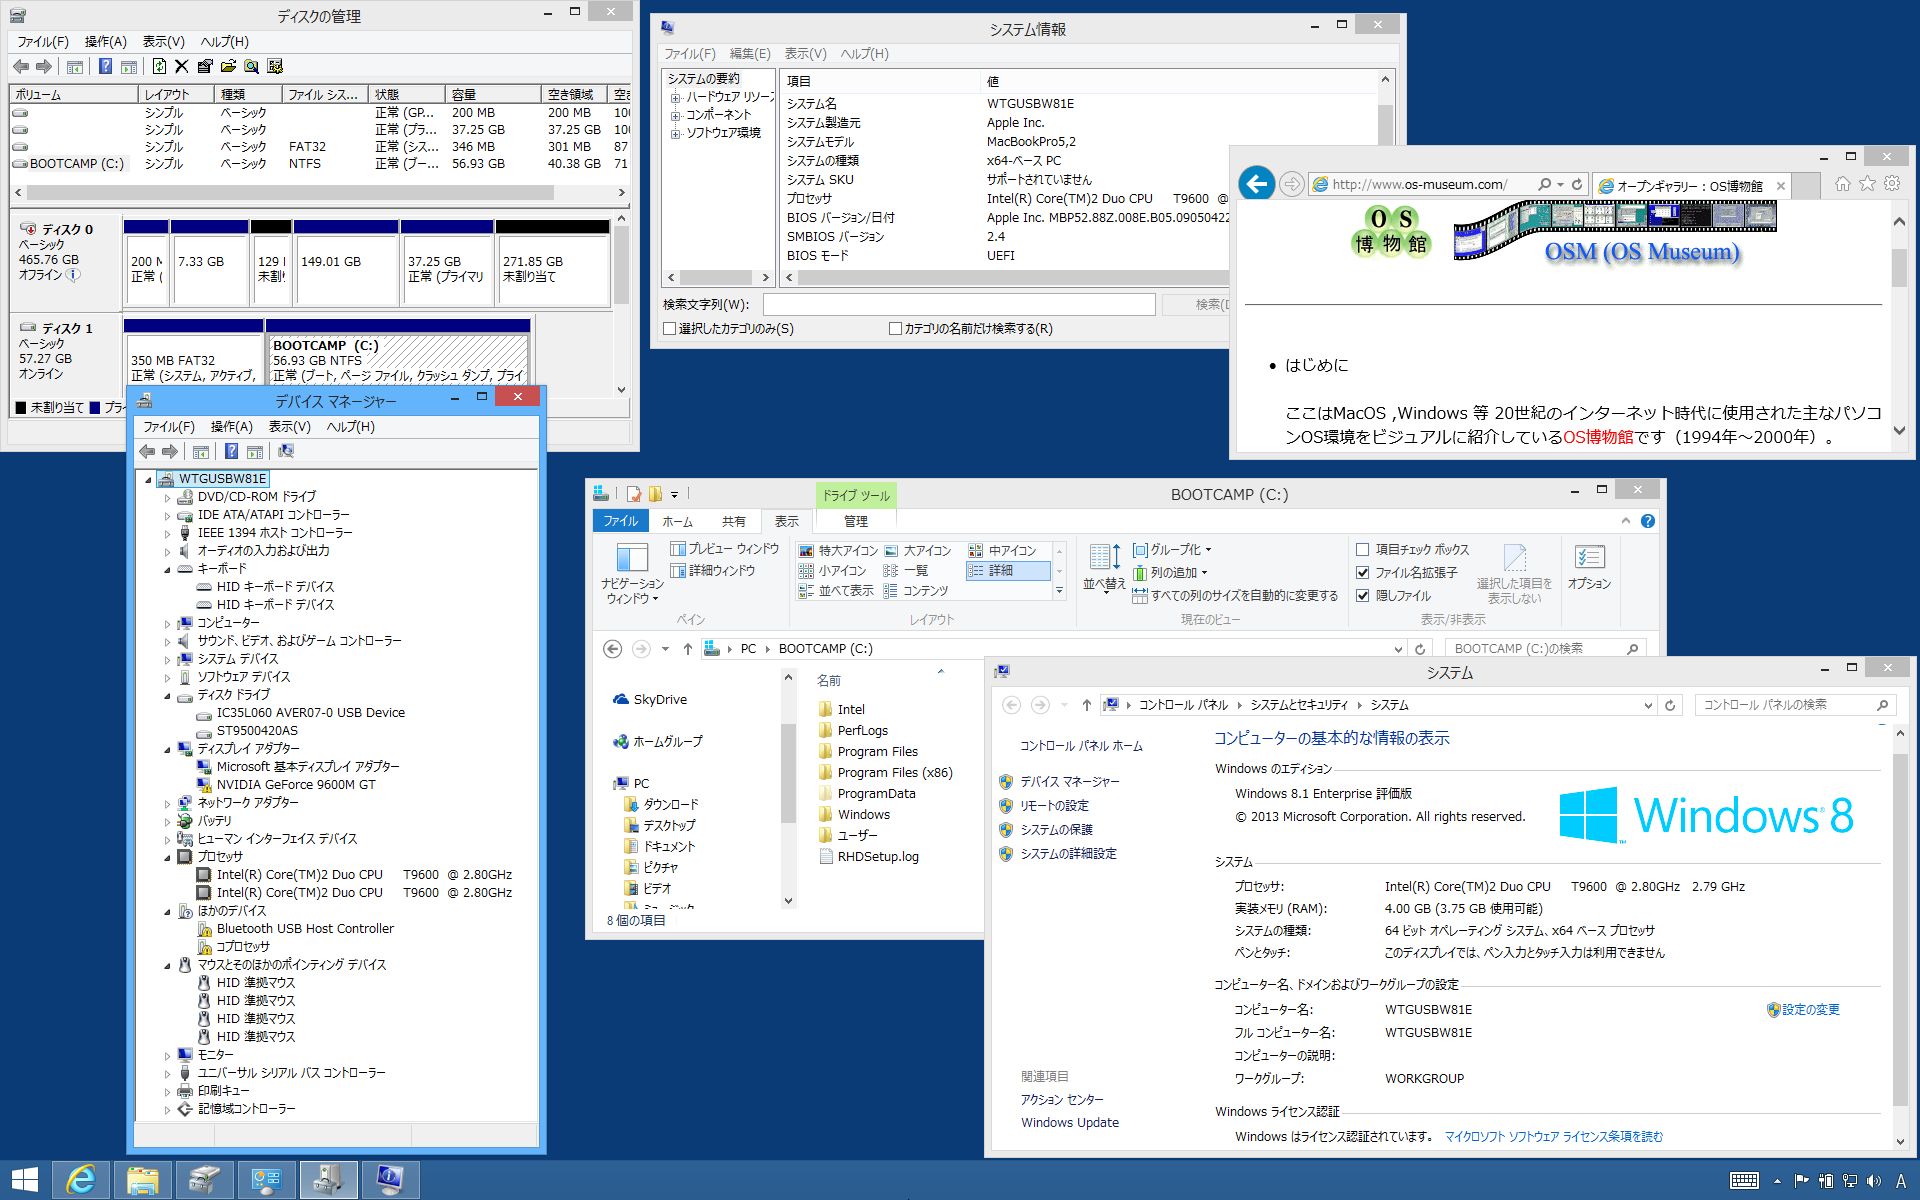Click the Device Manager help toolbar icon
1920x1200 pixels.
click(x=231, y=452)
